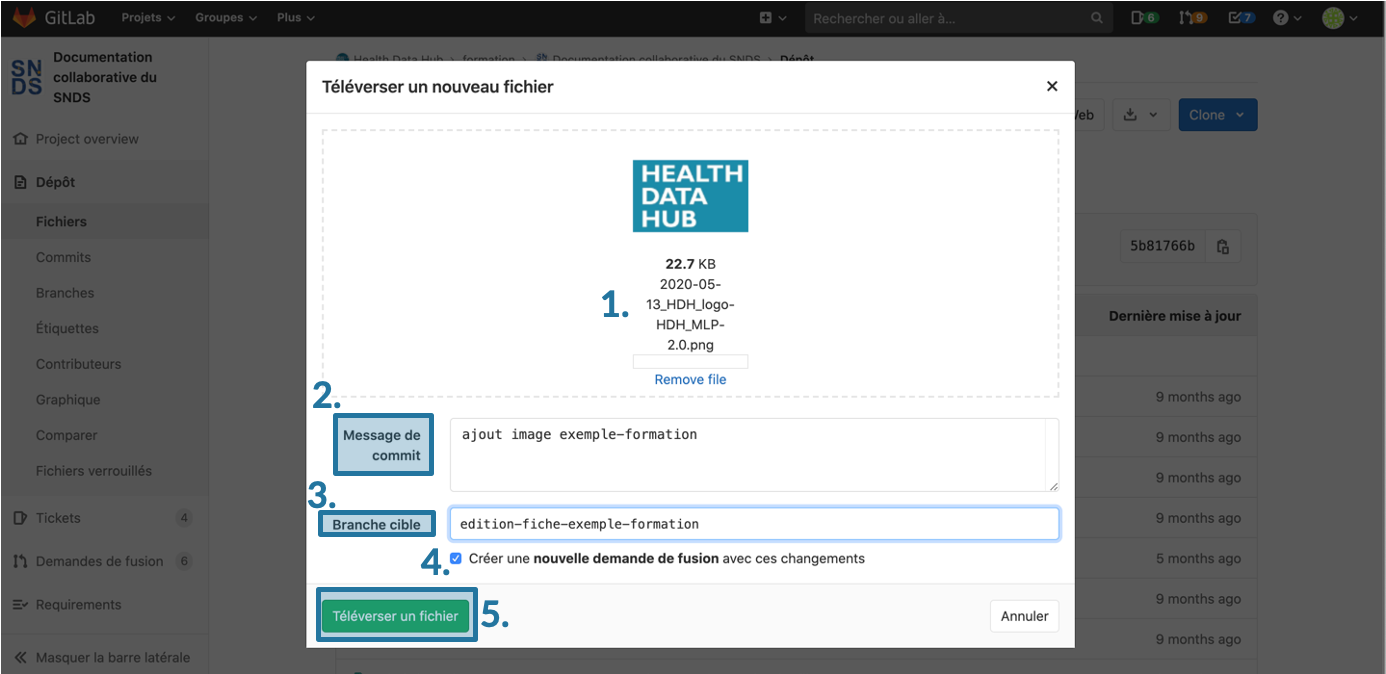Copy commit SHA with clipboard icon
The image size is (1386, 674).
point(1223,246)
